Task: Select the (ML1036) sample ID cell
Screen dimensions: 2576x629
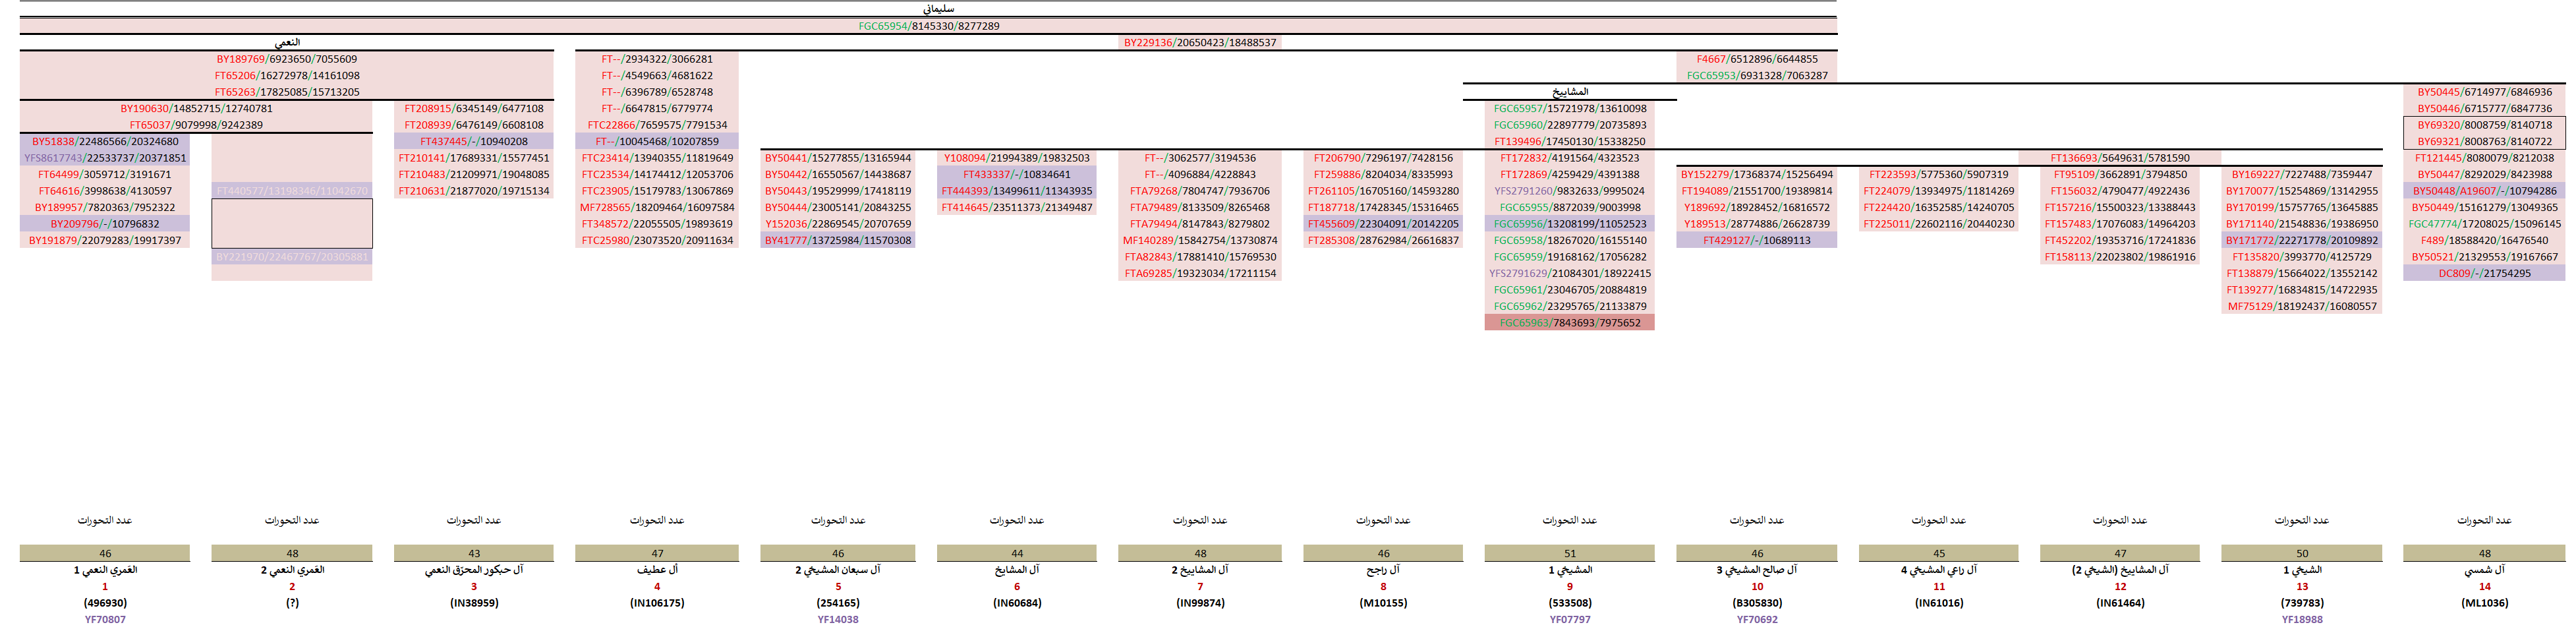Action: pos(2483,603)
